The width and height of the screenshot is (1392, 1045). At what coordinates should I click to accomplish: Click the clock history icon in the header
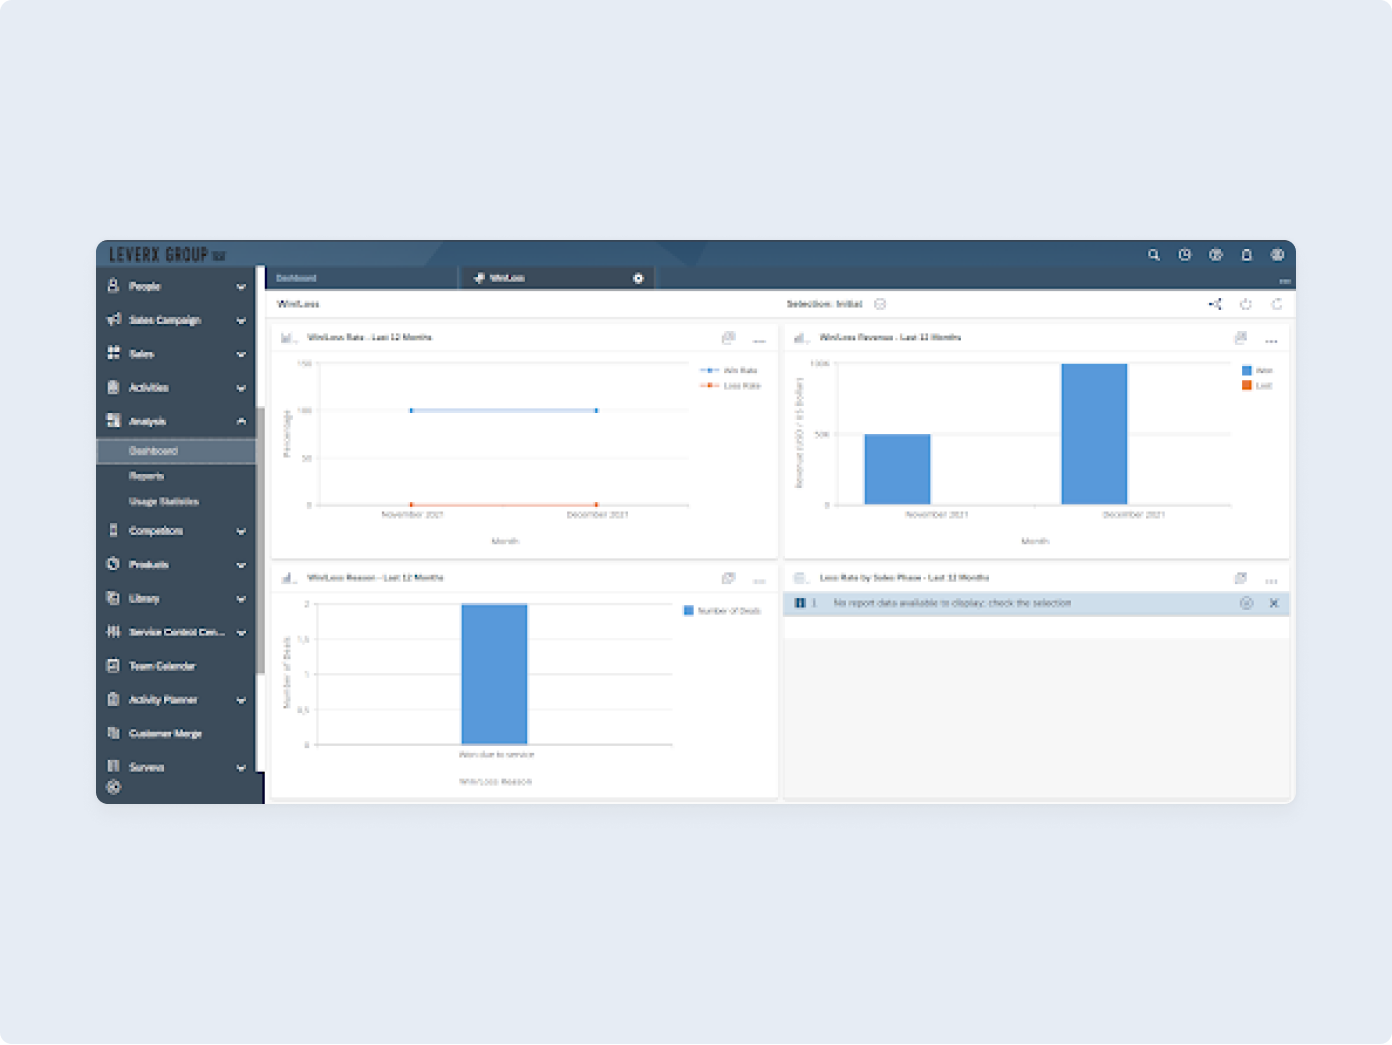pos(1185,255)
